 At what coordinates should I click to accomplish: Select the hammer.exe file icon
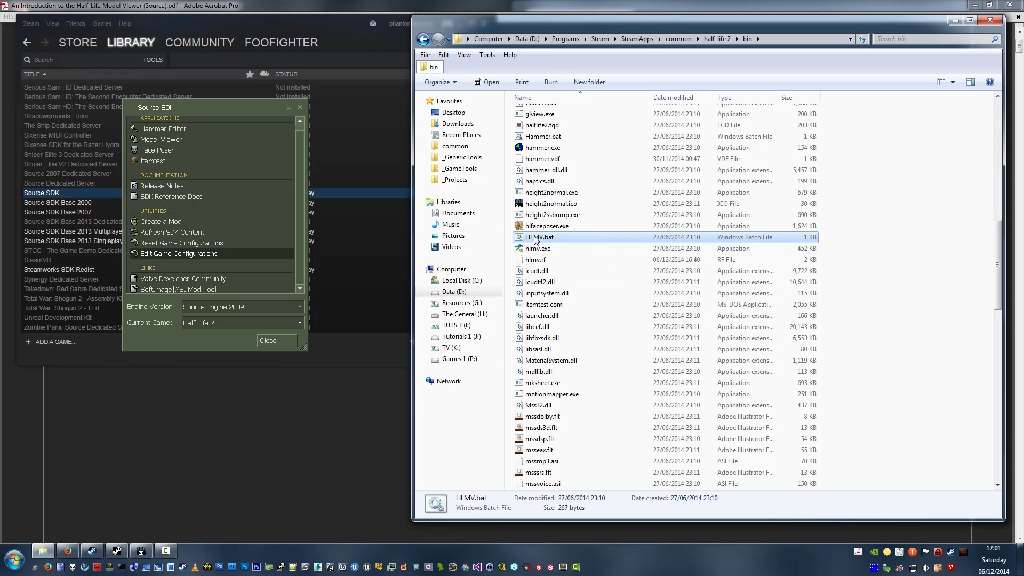pyautogui.click(x=518, y=147)
